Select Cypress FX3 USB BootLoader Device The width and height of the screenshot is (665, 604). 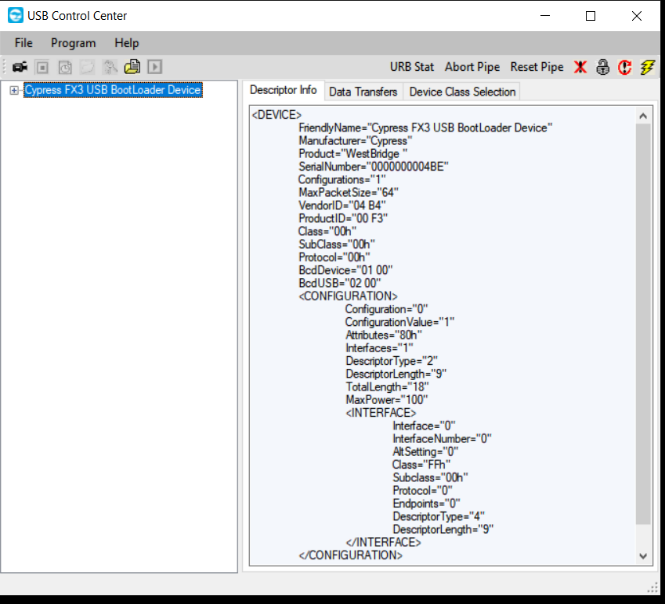(x=112, y=91)
